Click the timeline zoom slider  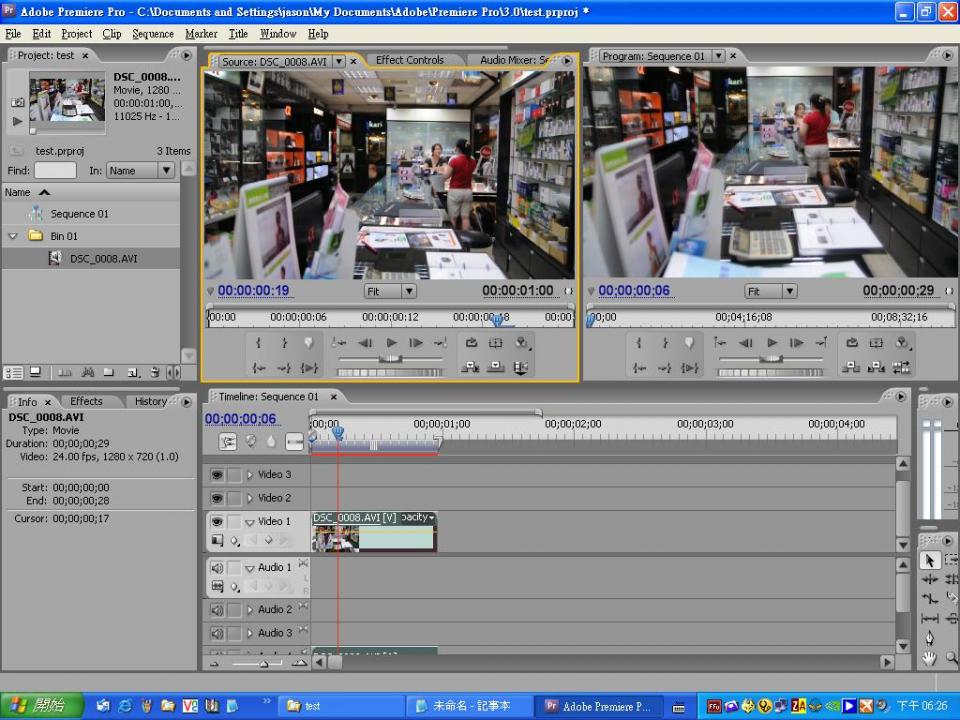pyautogui.click(x=264, y=662)
